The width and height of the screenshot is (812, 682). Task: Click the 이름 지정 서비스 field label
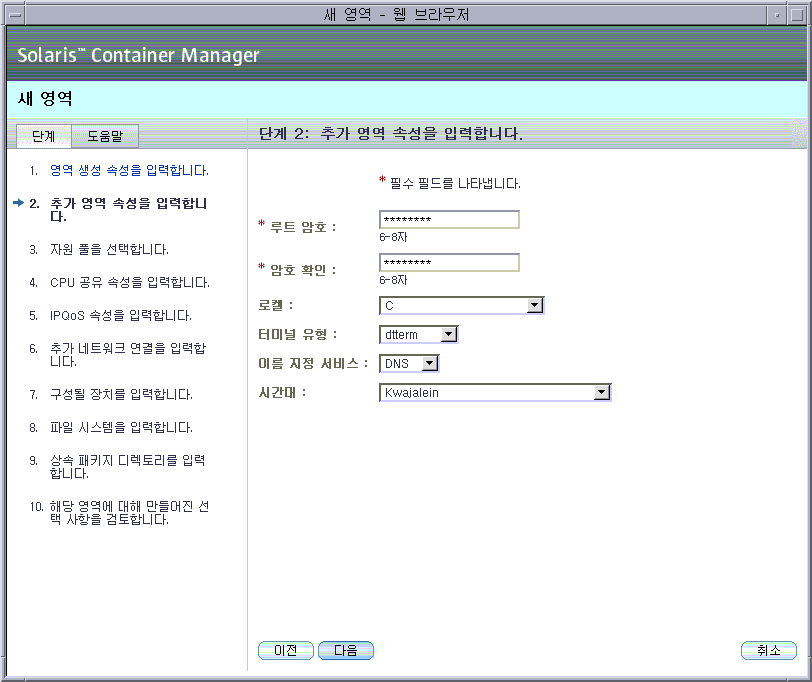coord(313,364)
